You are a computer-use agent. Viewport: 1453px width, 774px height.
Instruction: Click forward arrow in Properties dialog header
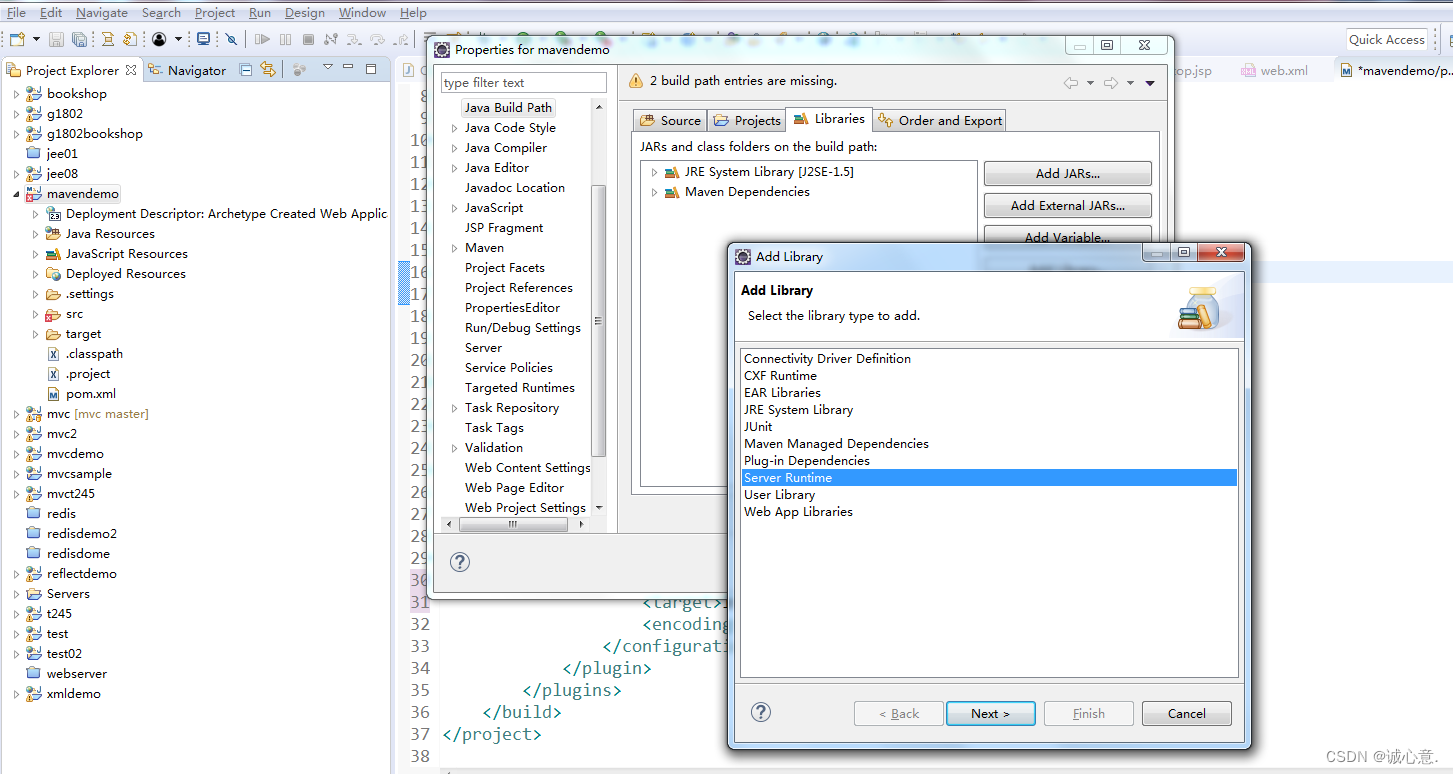click(1110, 83)
